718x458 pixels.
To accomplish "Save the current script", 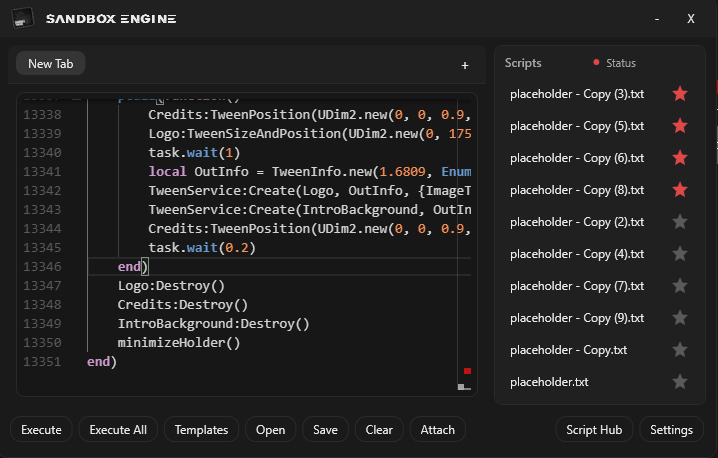I will point(326,430).
